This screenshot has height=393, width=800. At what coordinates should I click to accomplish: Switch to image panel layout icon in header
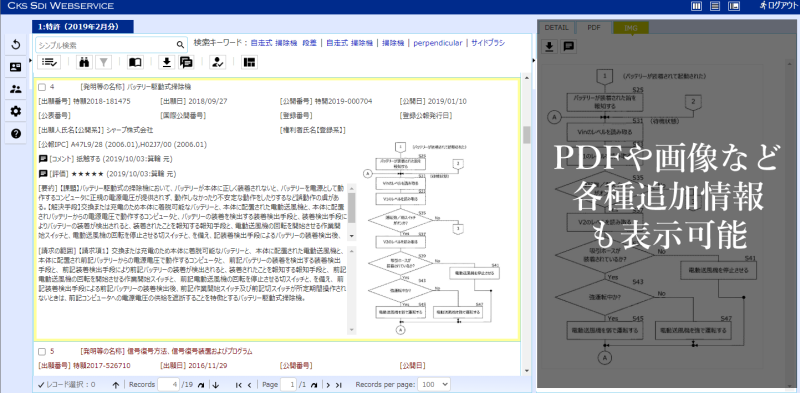tap(734, 6)
